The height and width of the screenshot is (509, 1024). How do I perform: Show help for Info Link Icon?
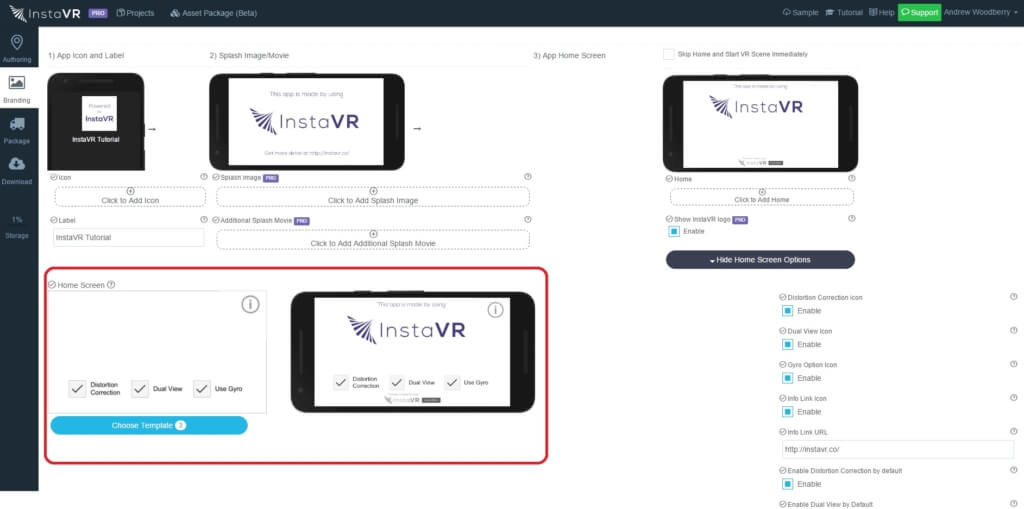(x=1014, y=398)
